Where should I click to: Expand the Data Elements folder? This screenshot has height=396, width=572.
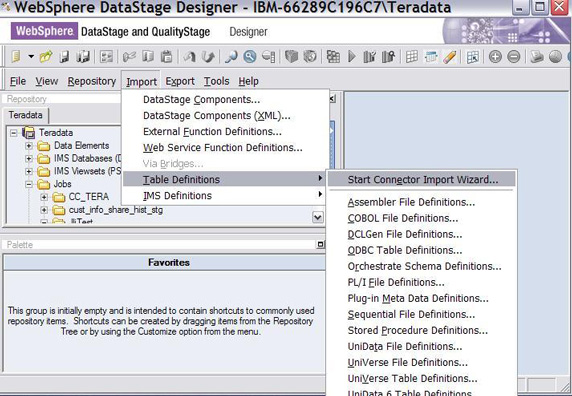point(28,146)
